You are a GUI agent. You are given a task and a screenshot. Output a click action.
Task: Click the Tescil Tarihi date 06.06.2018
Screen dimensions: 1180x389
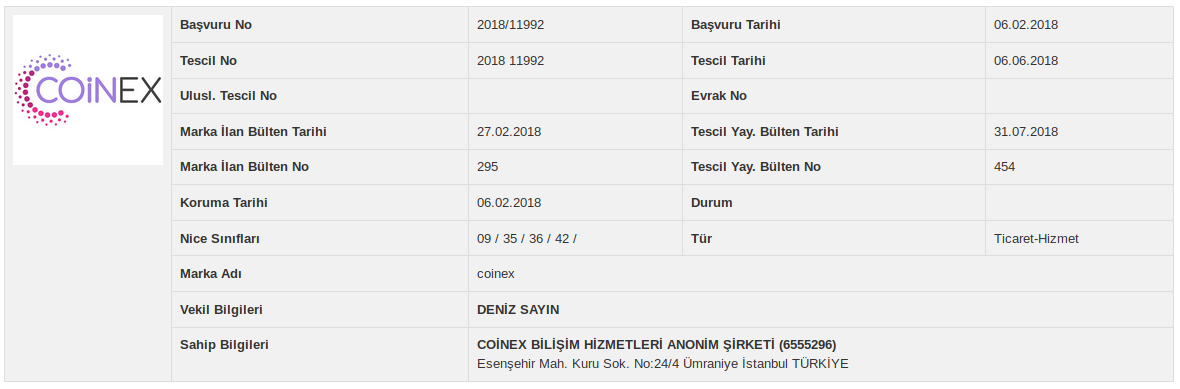1026,61
